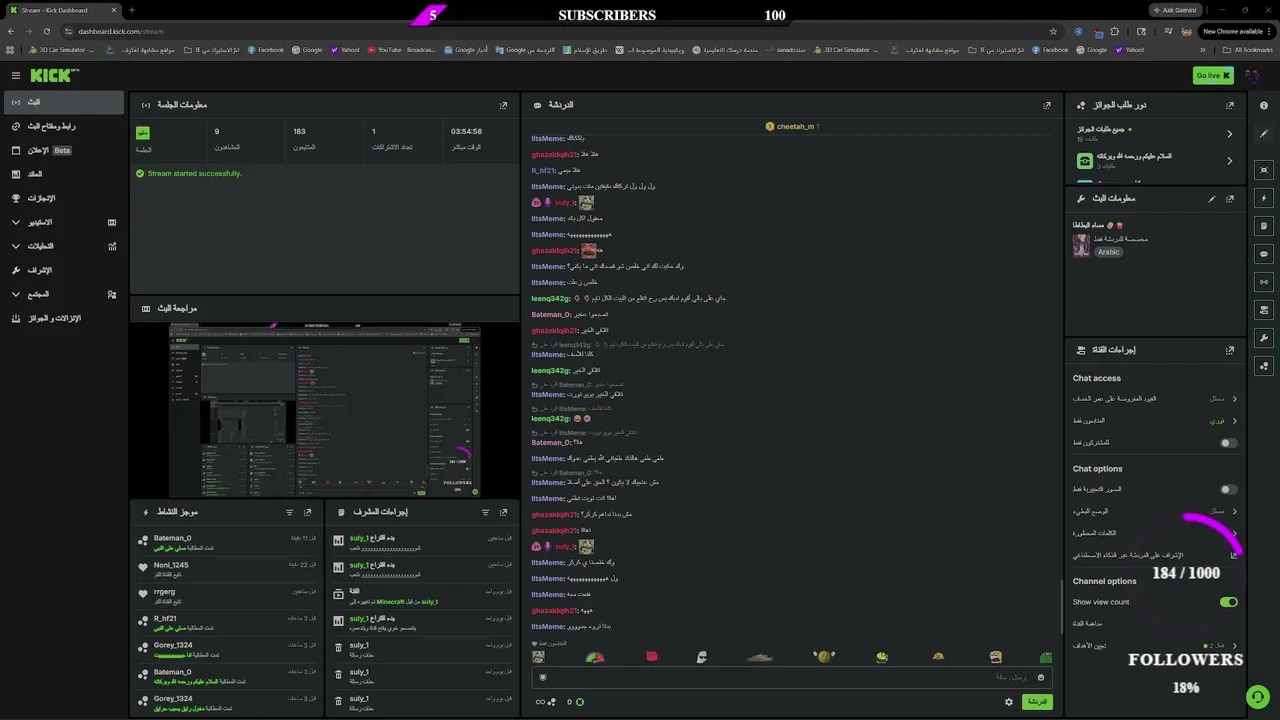Click the stream preview thumbnail
This screenshot has width=1280, height=720.
pyautogui.click(x=324, y=410)
